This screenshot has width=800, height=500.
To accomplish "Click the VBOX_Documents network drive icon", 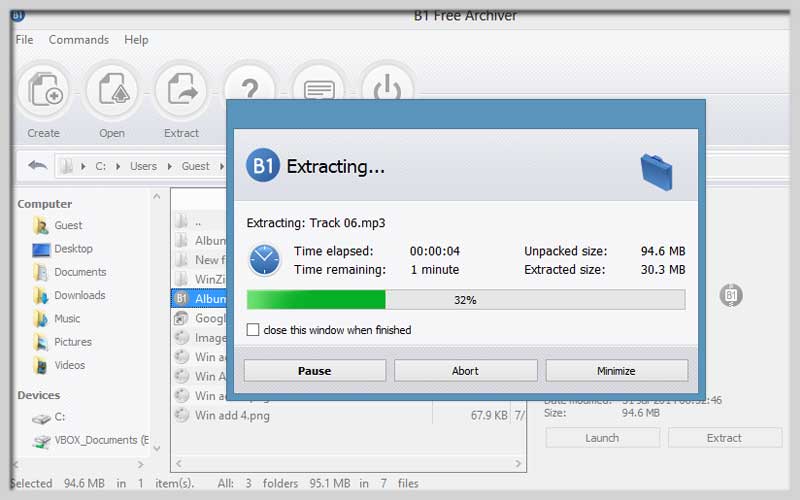I will point(41,441).
